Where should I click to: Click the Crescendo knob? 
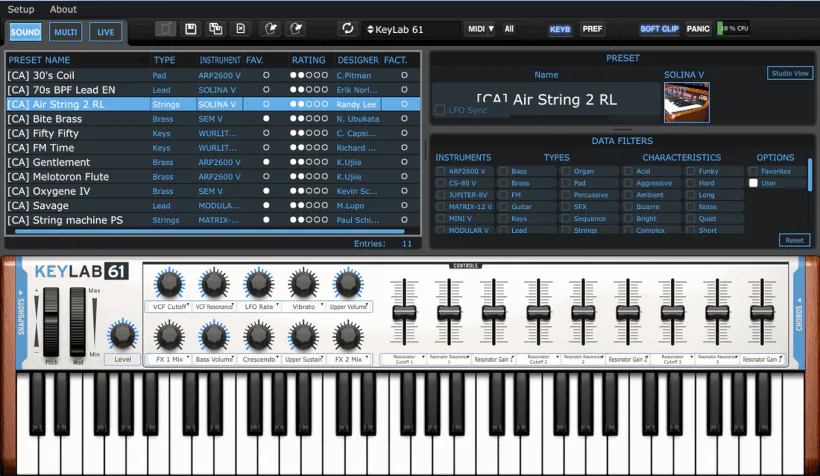point(259,336)
